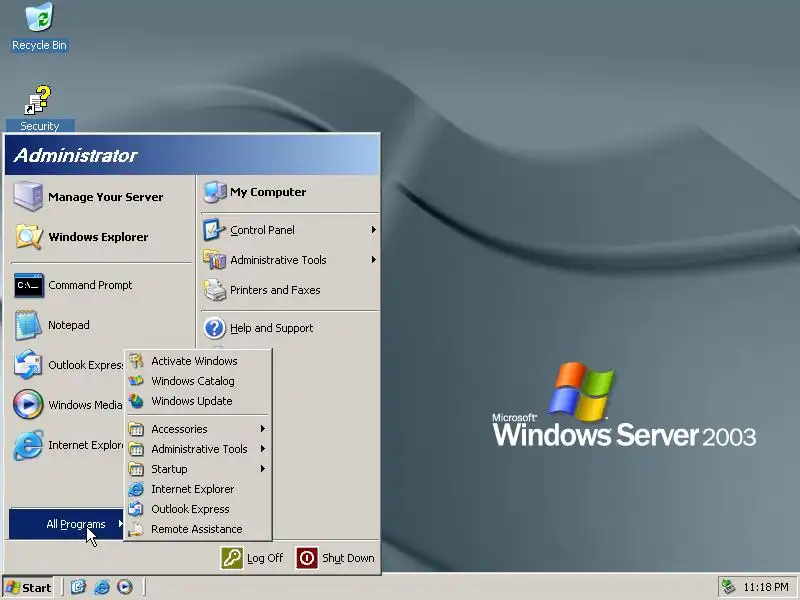Click the Outlook Express envelope icon in left pane
Viewport: 800px width, 600px height.
pyautogui.click(x=28, y=365)
